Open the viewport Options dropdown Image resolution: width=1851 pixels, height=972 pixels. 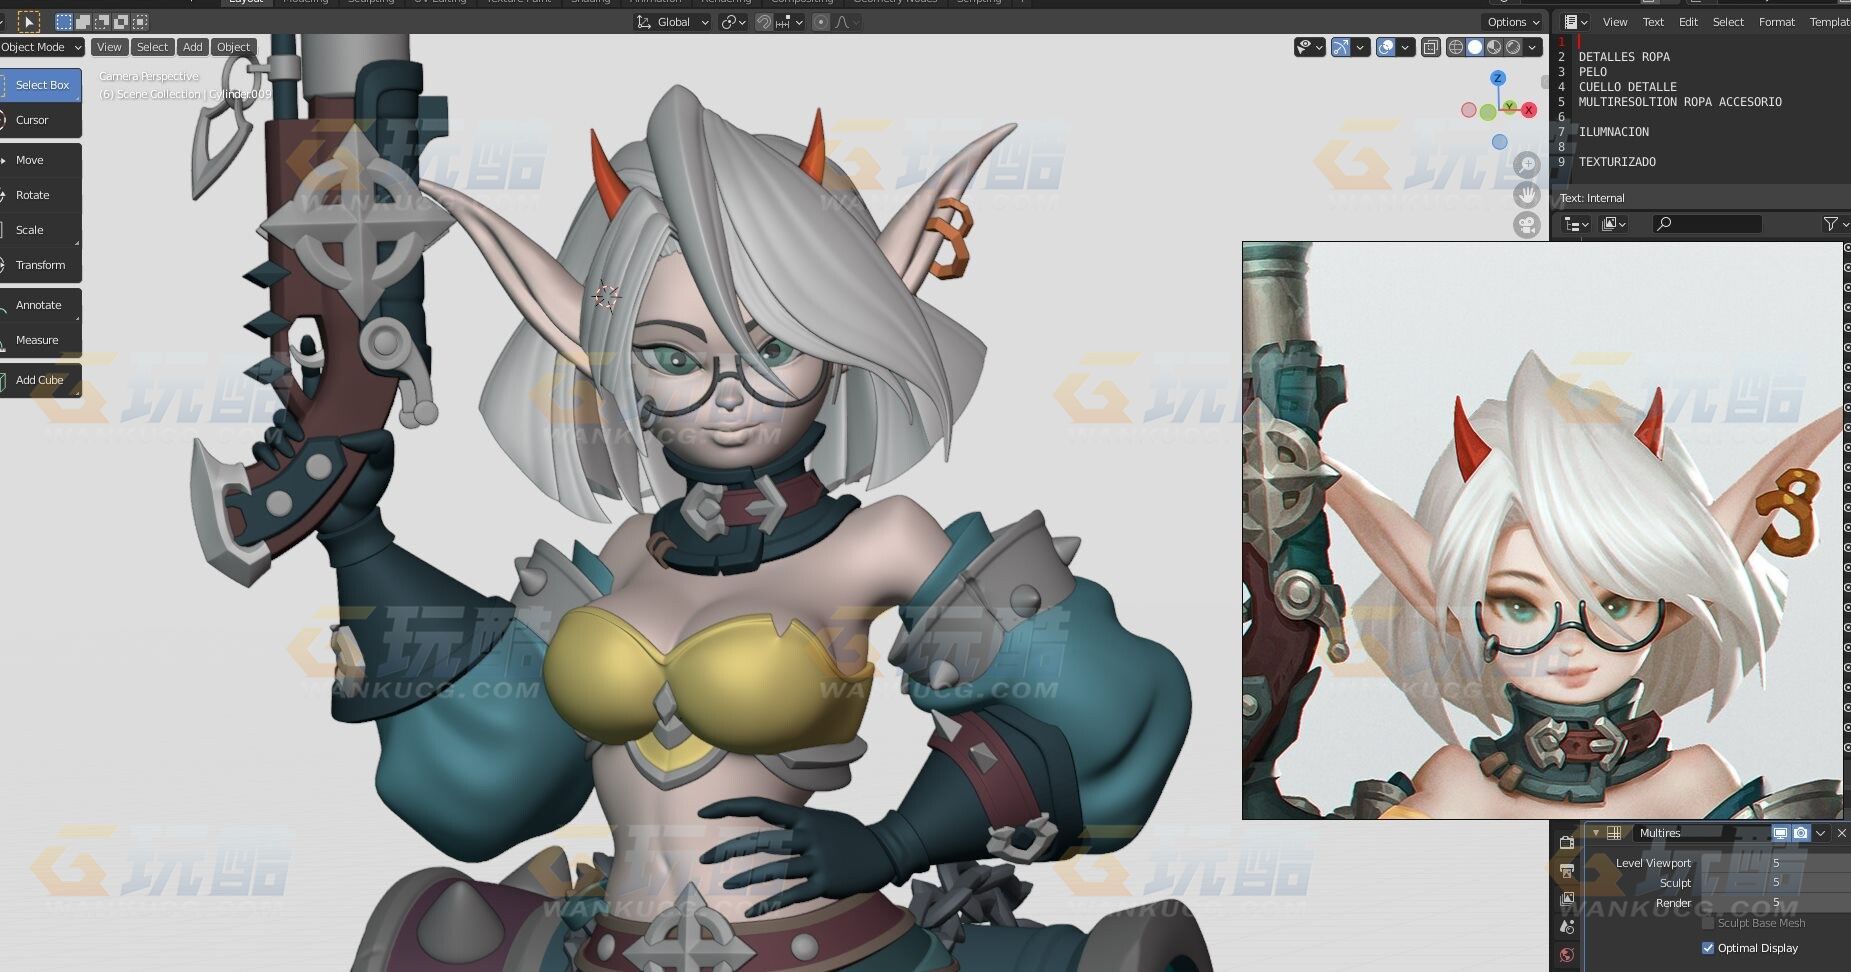click(x=1513, y=22)
